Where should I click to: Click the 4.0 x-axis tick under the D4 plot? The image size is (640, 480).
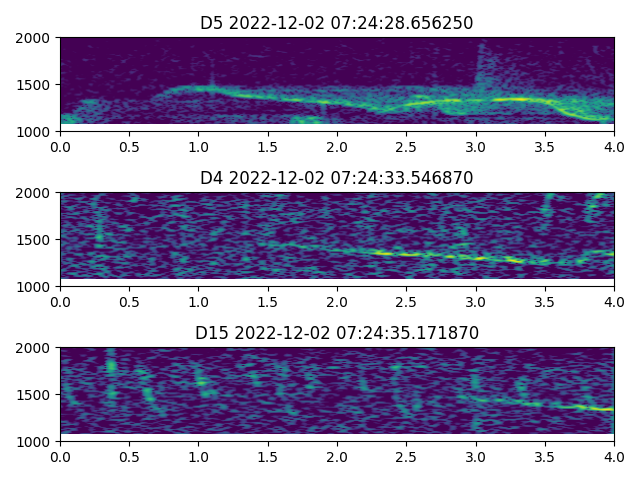[x=614, y=301]
